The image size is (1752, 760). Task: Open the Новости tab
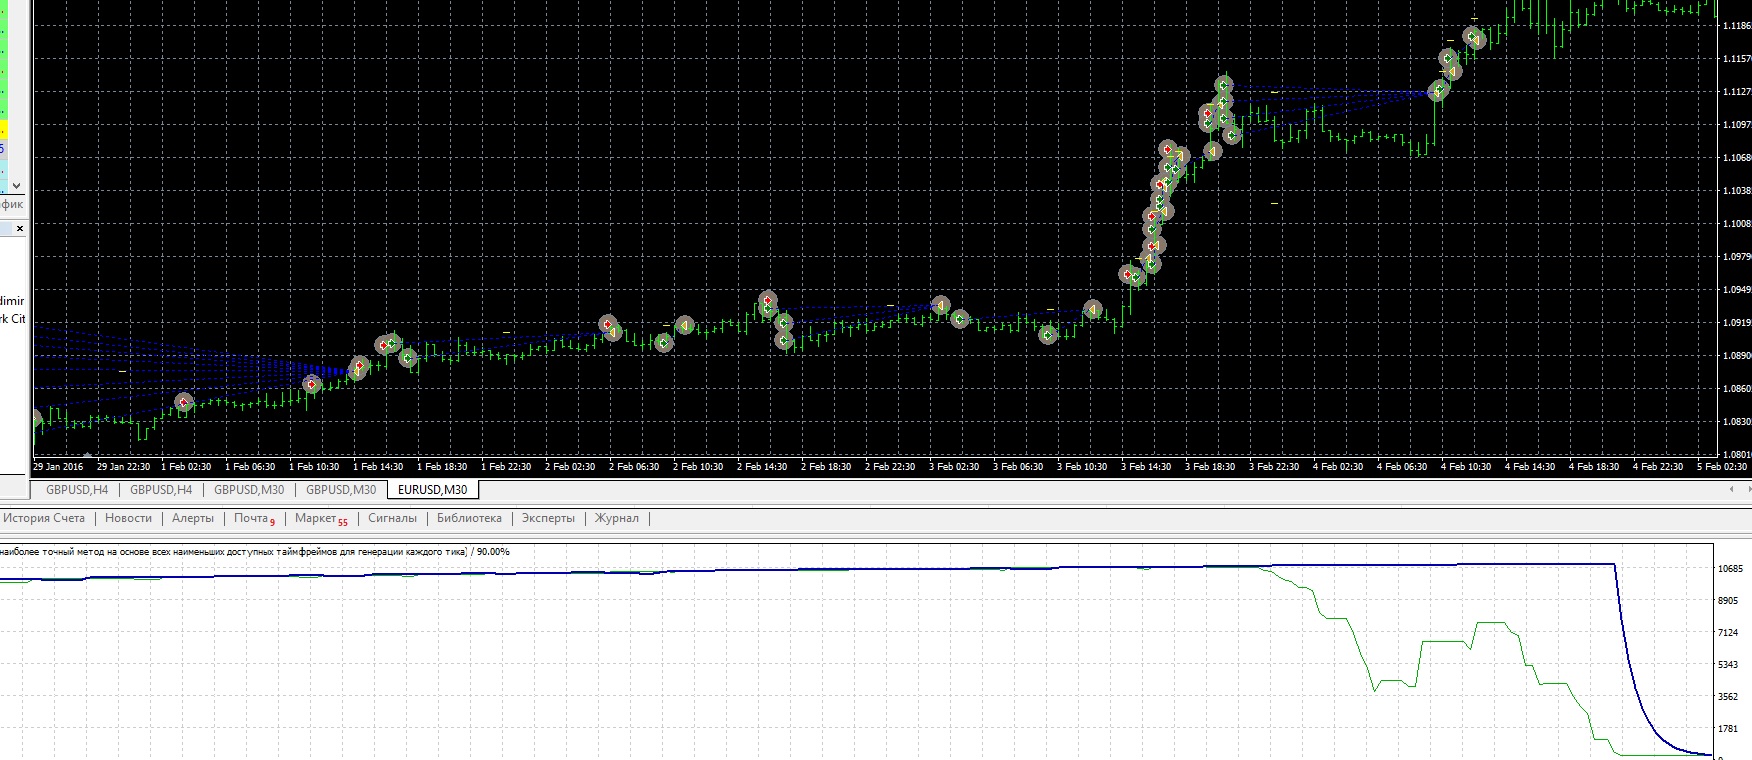128,518
